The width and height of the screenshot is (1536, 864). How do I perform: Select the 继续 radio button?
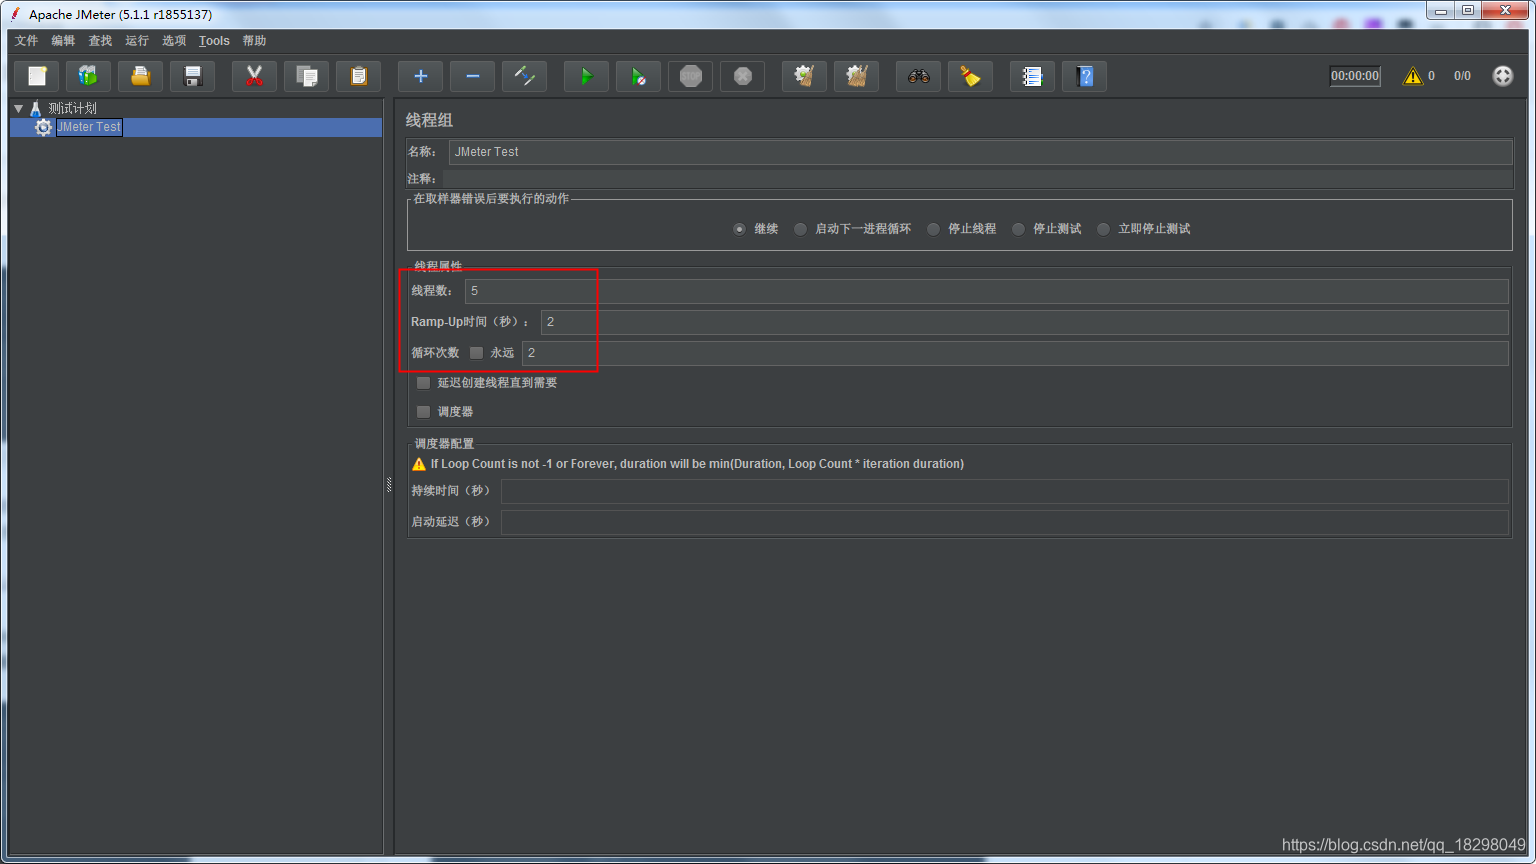click(x=739, y=229)
